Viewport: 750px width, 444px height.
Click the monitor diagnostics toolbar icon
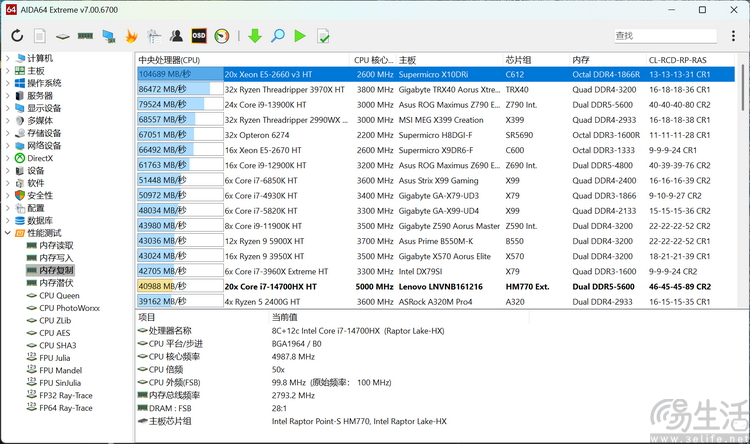tap(109, 36)
